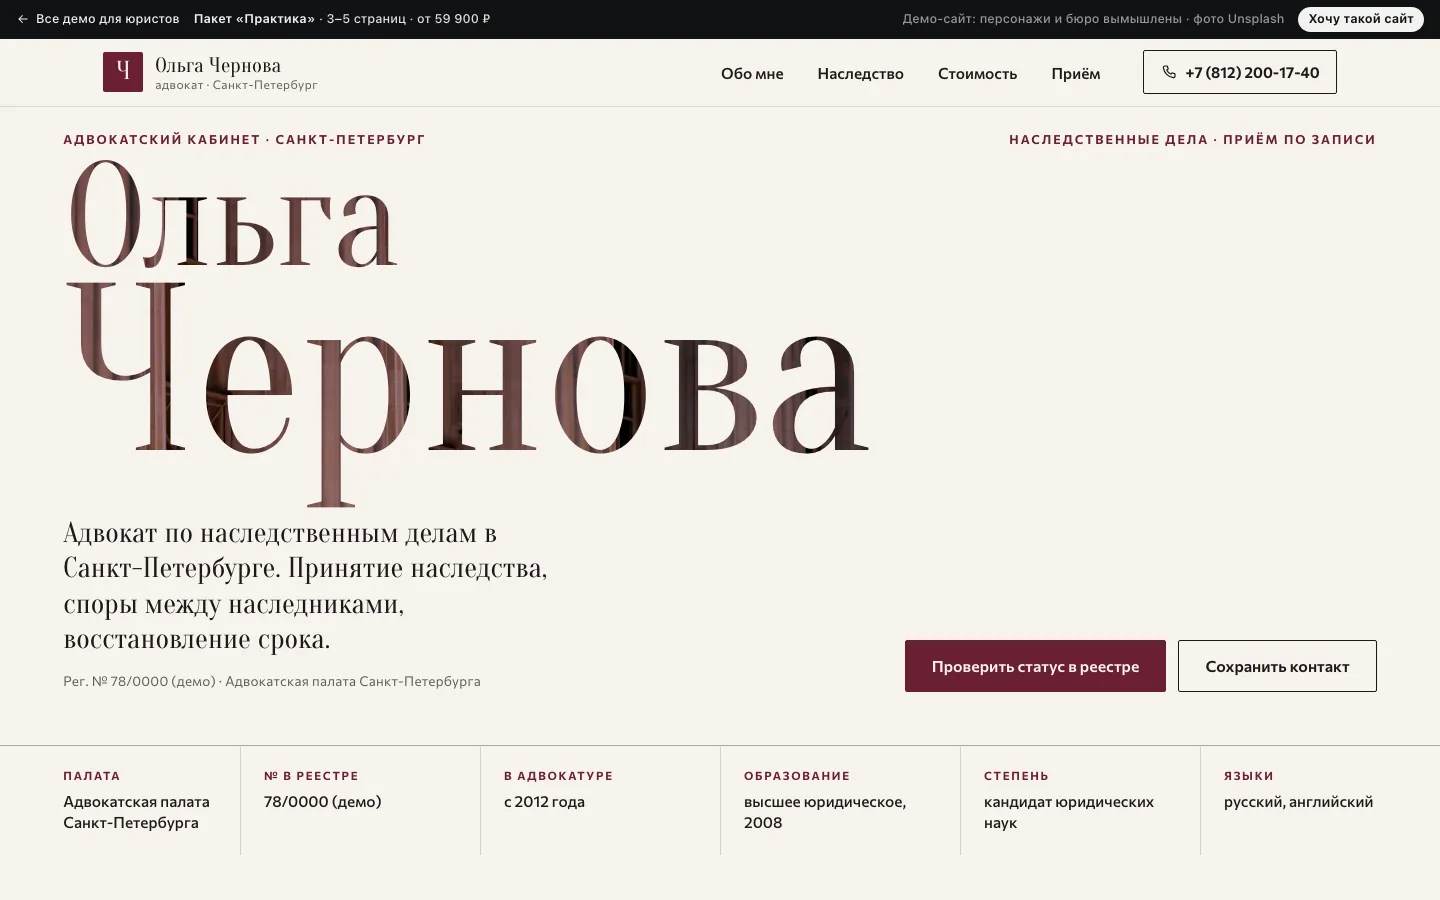
Task: Click 'Демо-сайт: персонажи и бюро вымышлены' notice
Action: 1042,19
